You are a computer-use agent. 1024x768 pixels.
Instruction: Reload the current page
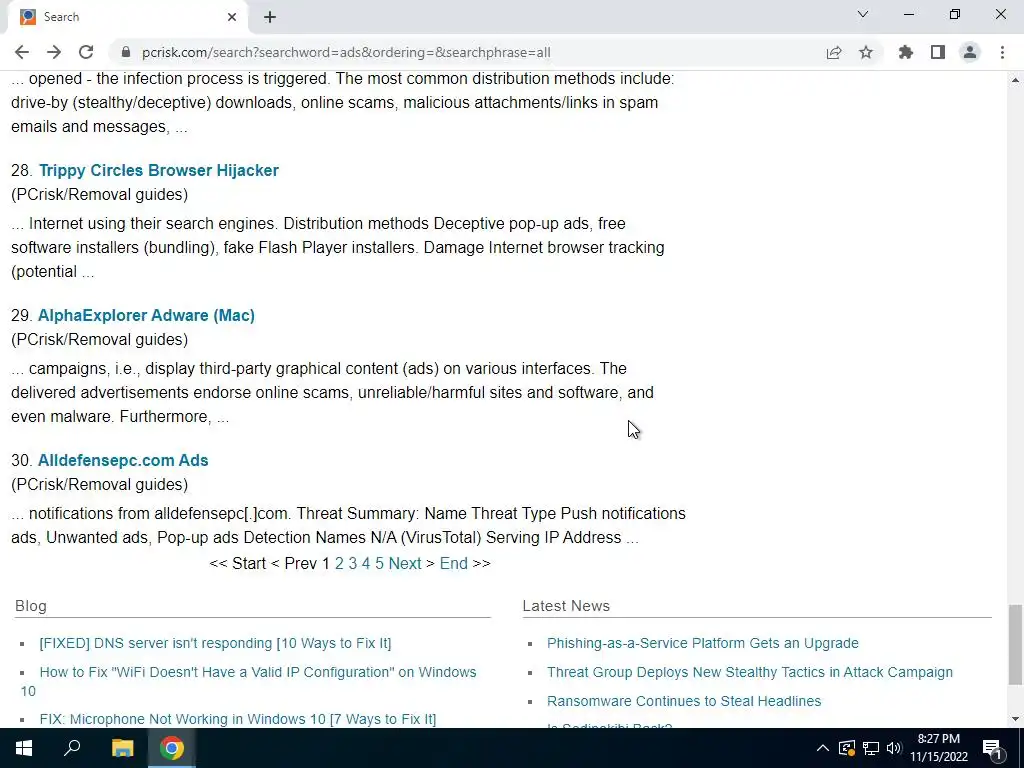click(86, 52)
